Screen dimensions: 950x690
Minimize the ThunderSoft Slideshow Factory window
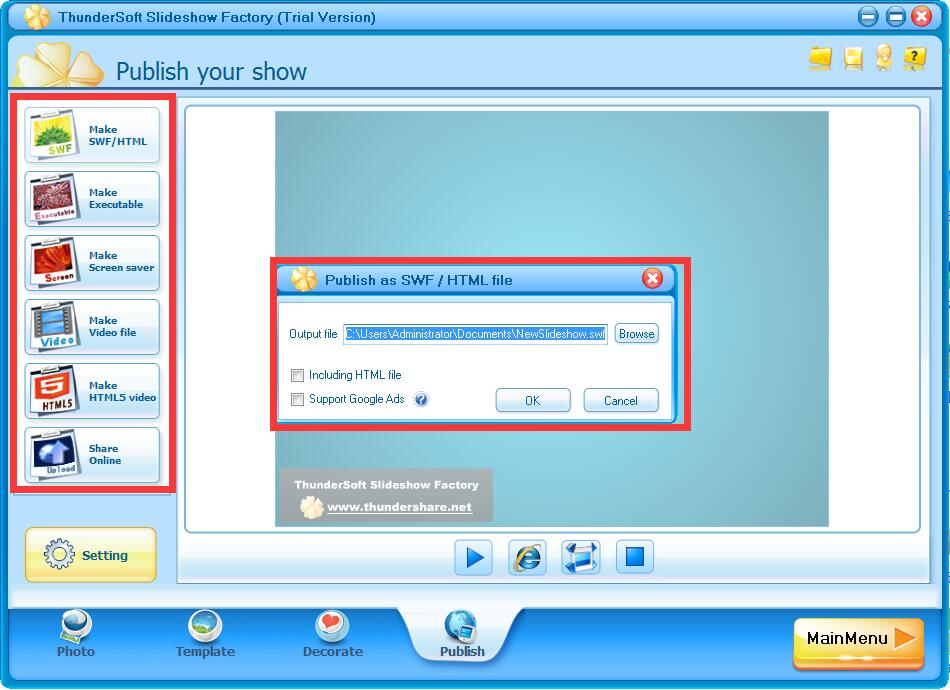[x=868, y=16]
